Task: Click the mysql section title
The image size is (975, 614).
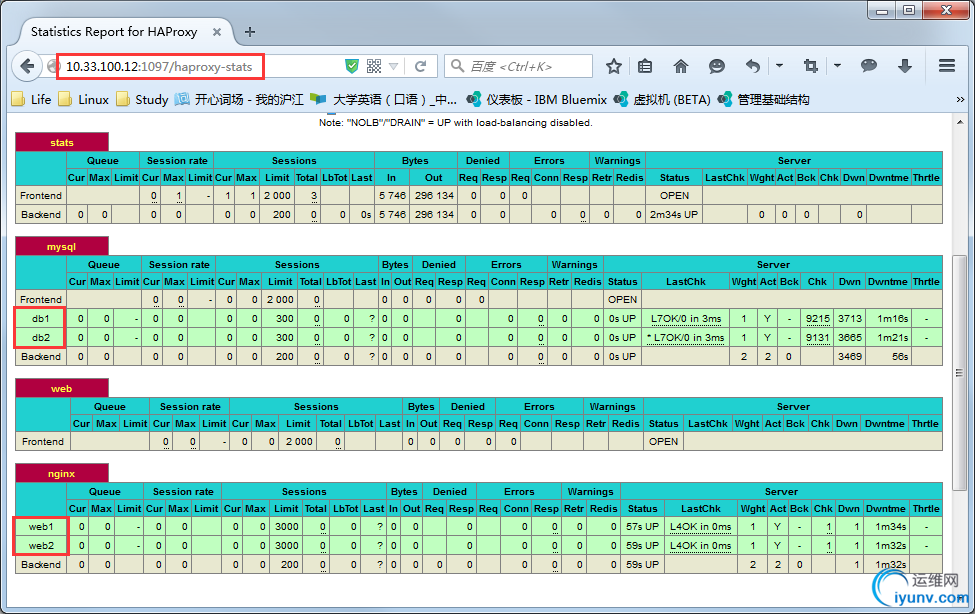Action: 62,246
